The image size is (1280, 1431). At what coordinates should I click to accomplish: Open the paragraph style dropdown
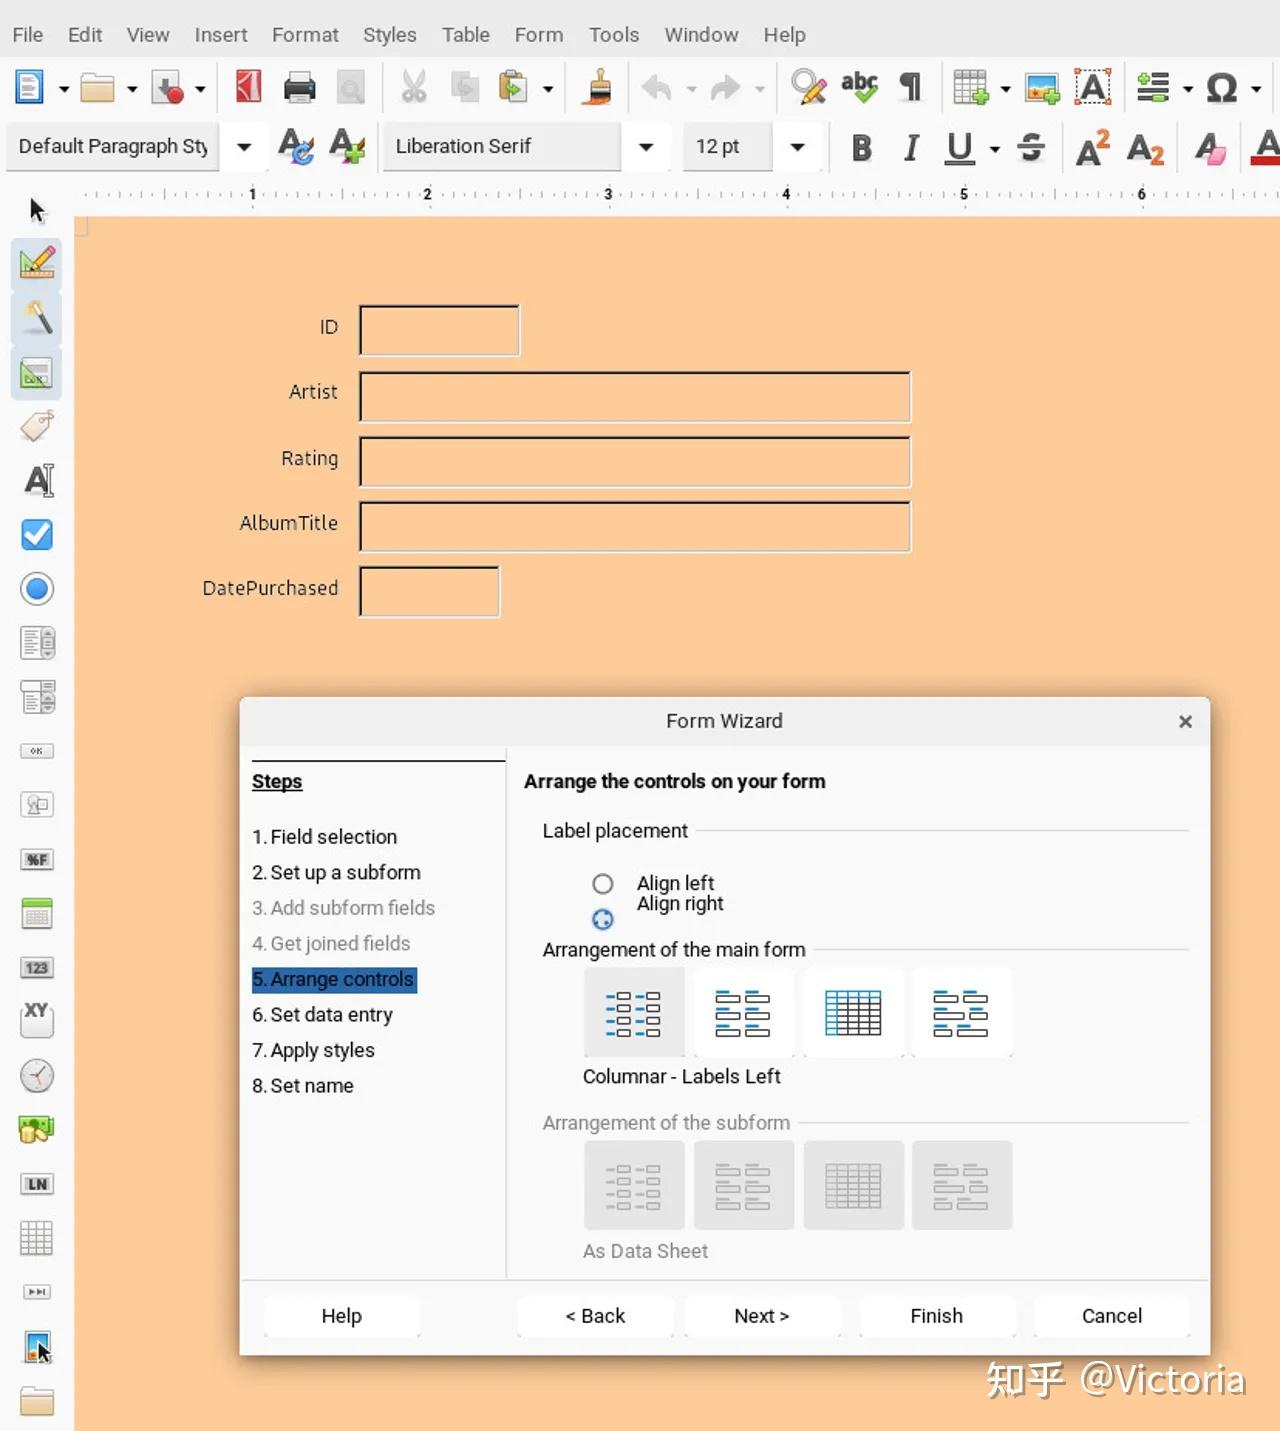pos(244,146)
